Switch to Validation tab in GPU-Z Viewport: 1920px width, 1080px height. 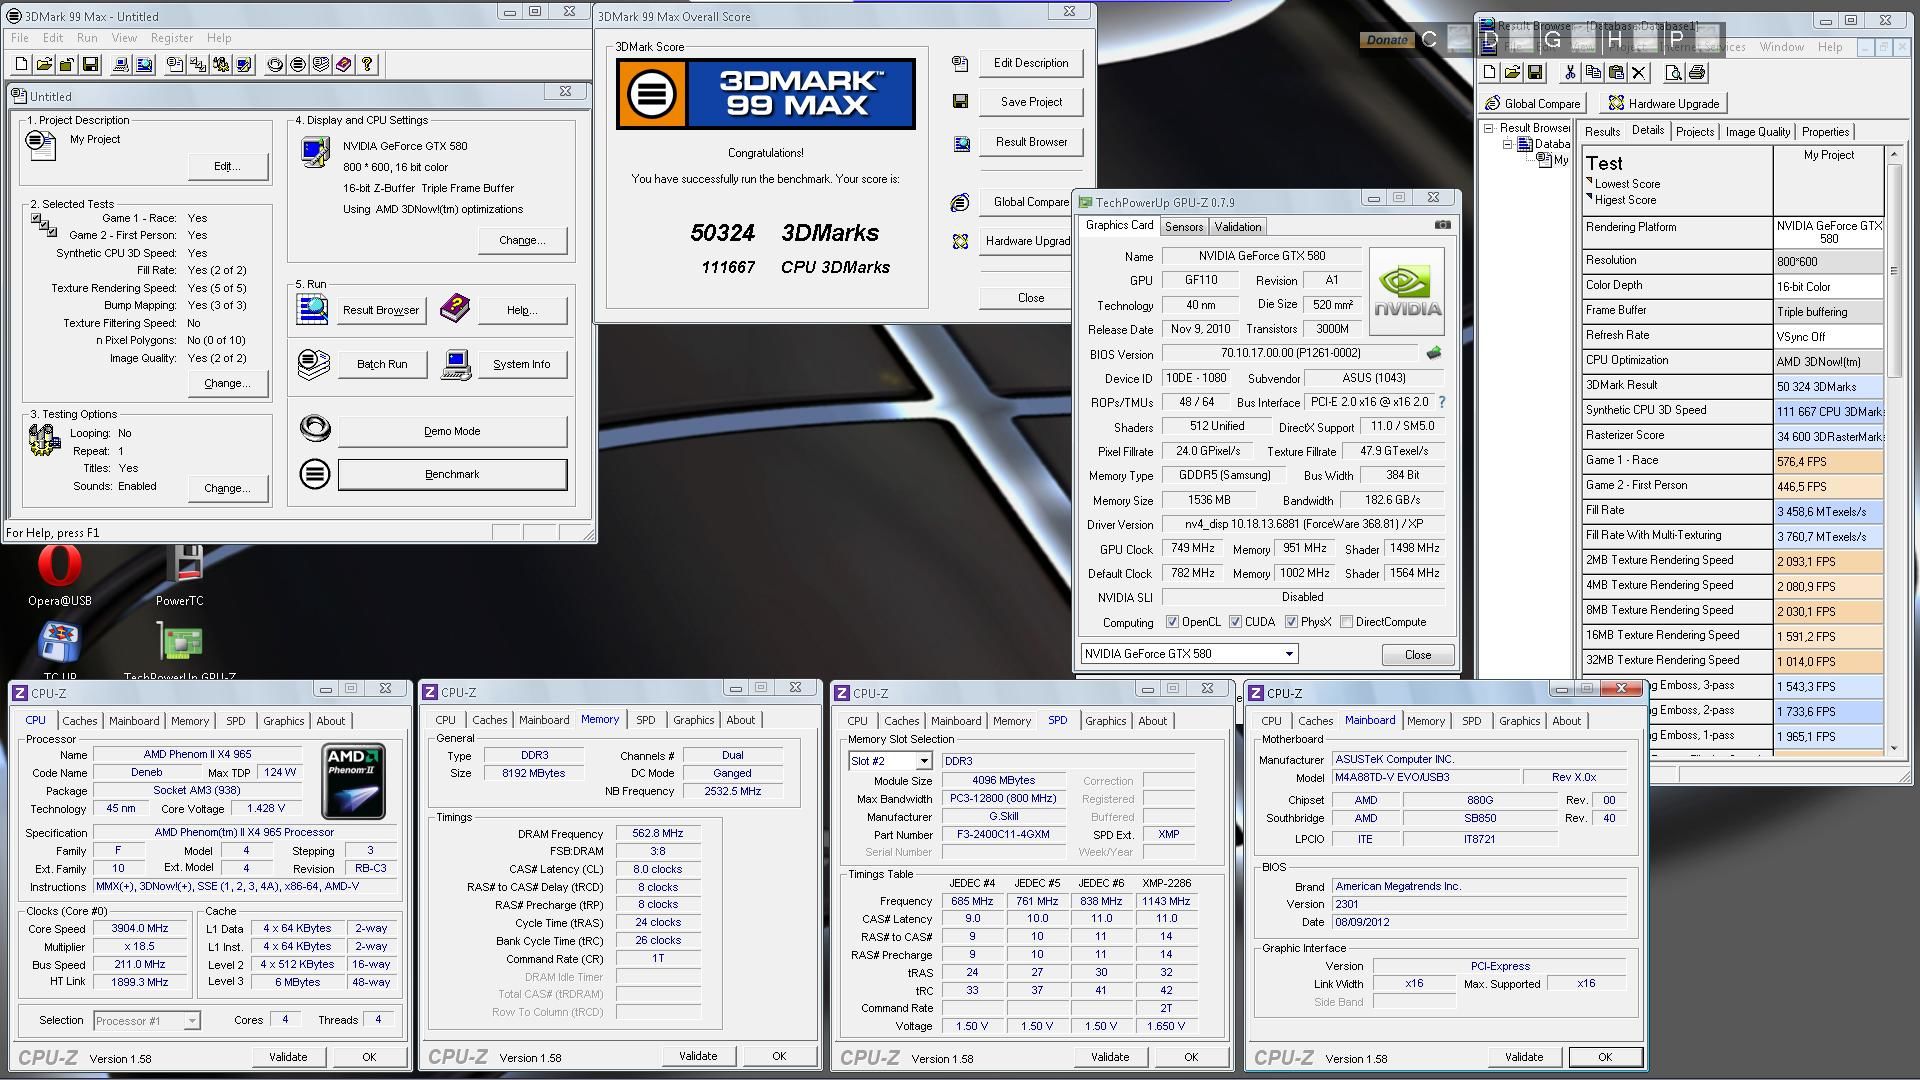point(1238,227)
